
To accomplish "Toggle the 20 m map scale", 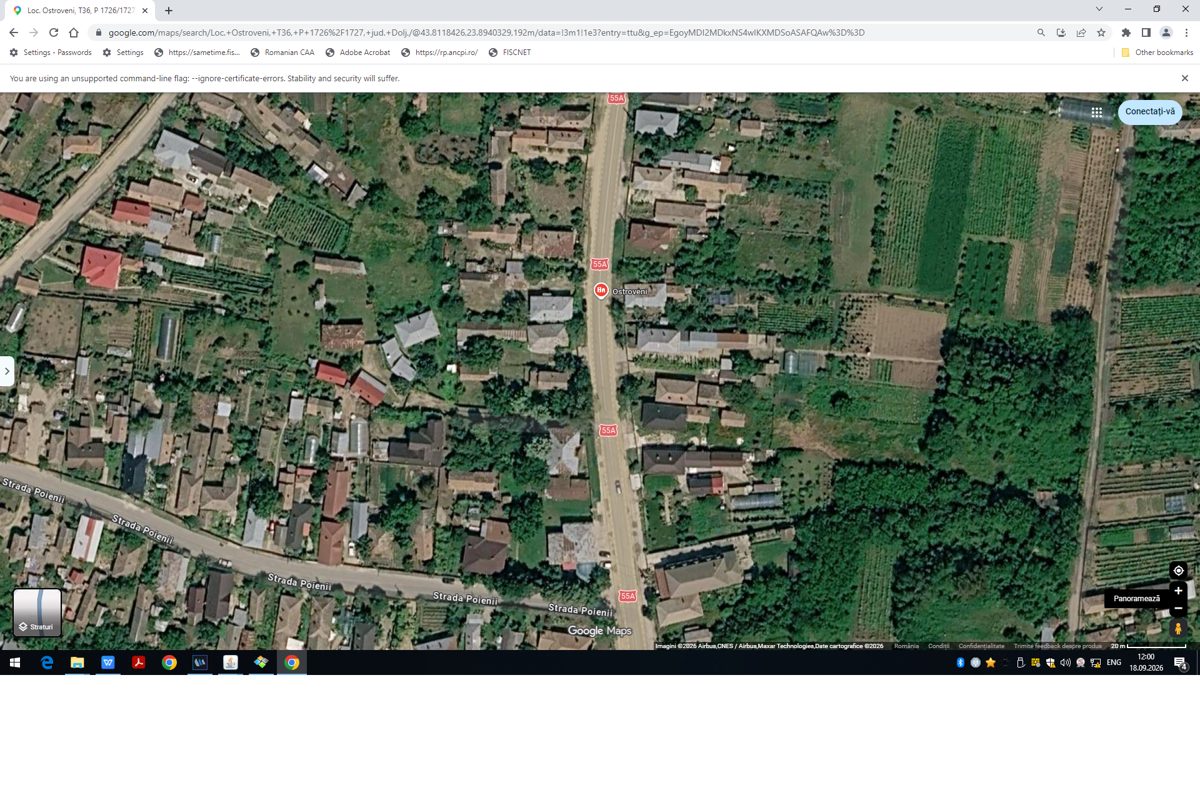I will pos(1148,646).
